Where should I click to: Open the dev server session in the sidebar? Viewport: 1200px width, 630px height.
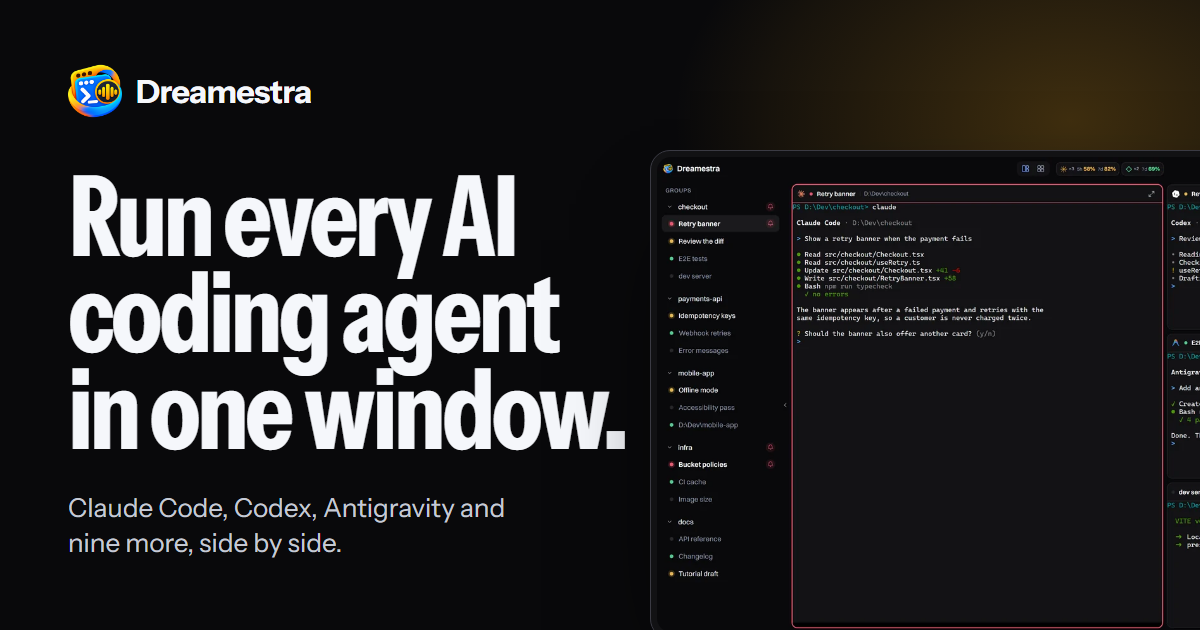720,275
